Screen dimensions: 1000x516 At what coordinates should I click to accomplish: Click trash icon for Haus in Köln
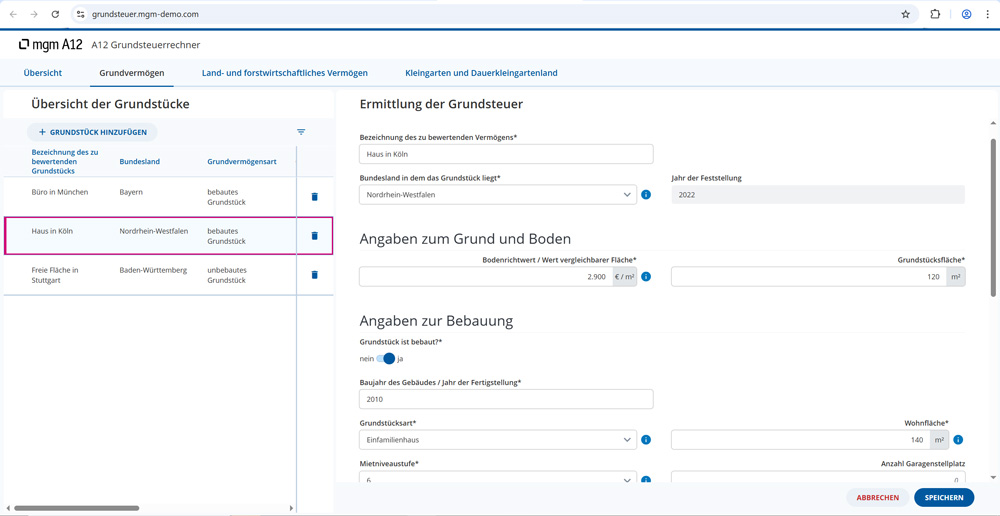pyautogui.click(x=314, y=236)
